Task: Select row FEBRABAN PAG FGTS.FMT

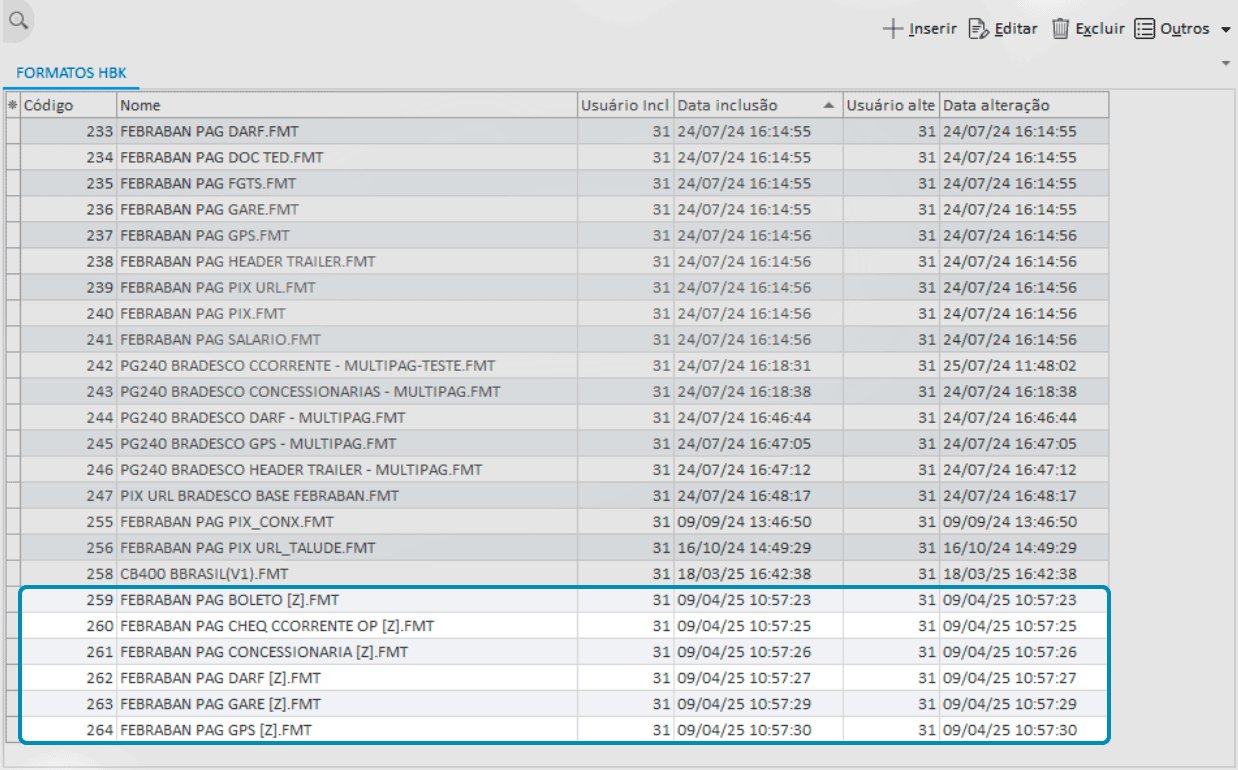Action: pyautogui.click(x=557, y=183)
